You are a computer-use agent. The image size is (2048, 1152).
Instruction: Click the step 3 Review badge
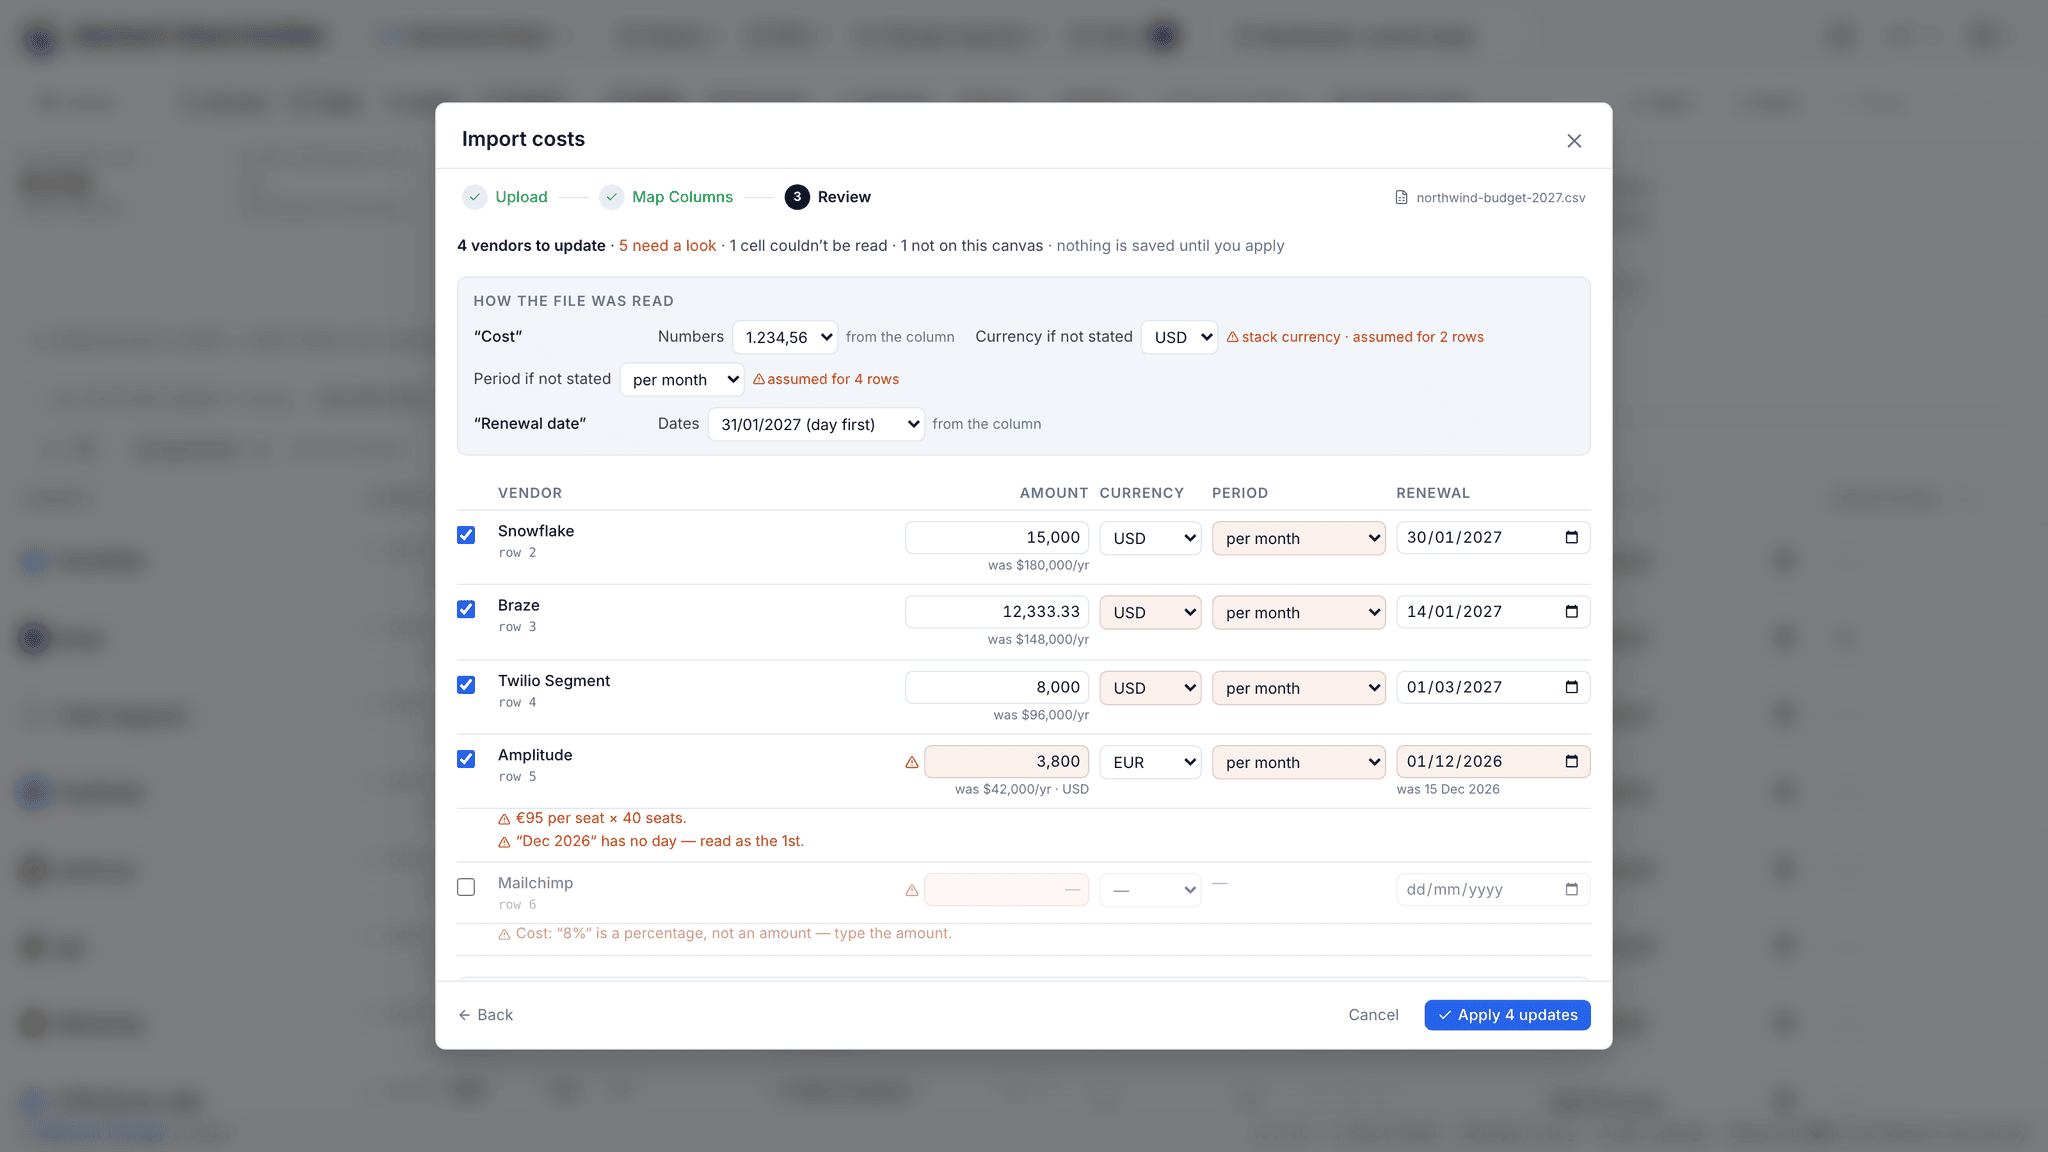click(x=797, y=197)
